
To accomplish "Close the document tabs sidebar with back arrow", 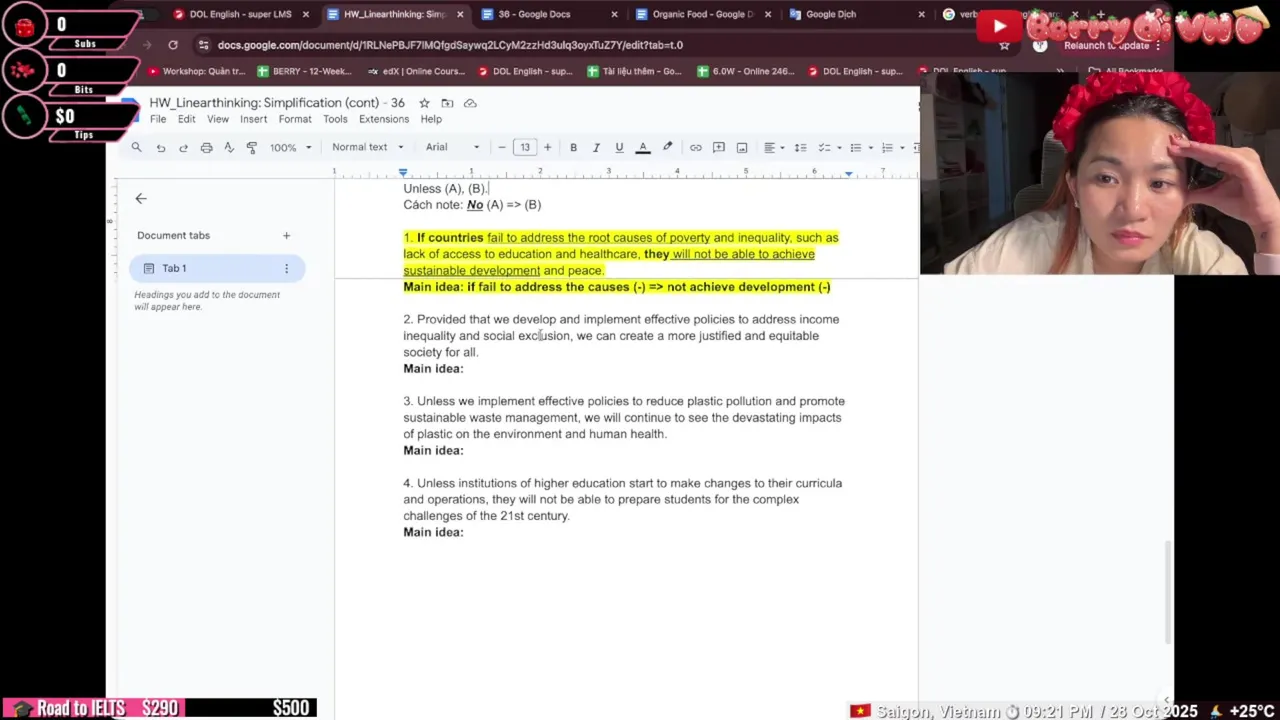I will pos(141,199).
